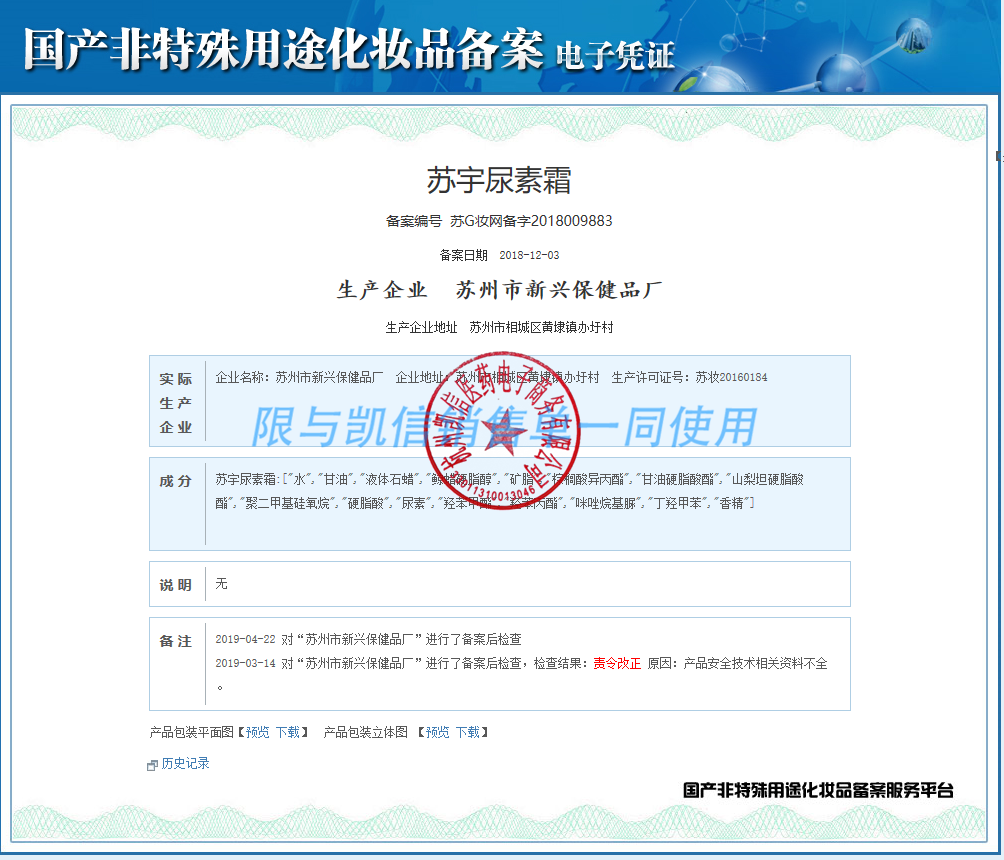Click the red 责令改正 inspection result
The width and height of the screenshot is (1004, 860).
tap(617, 664)
